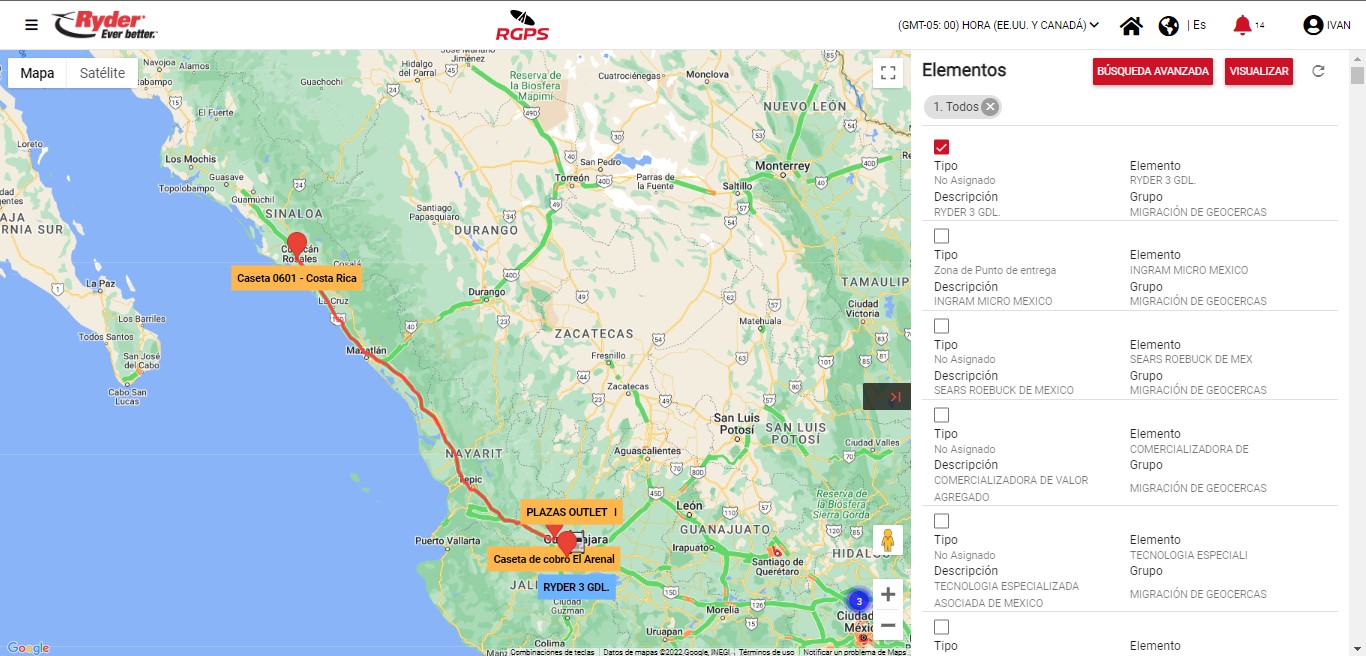The width and height of the screenshot is (1366, 656).
Task: Select Street View pegman icon
Action: pyautogui.click(x=887, y=541)
